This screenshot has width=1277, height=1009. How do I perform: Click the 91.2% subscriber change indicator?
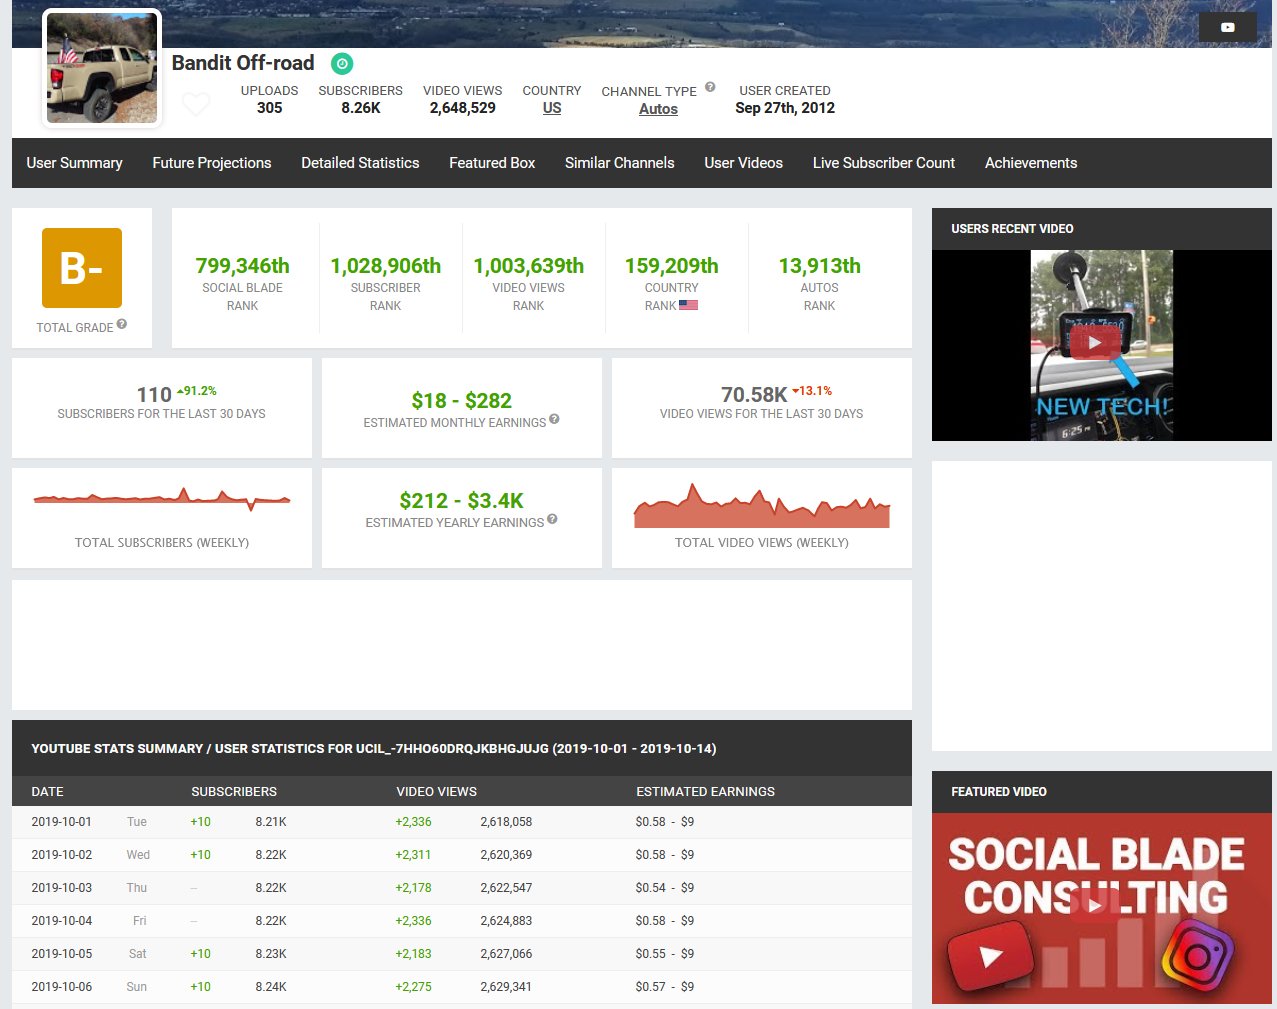197,391
